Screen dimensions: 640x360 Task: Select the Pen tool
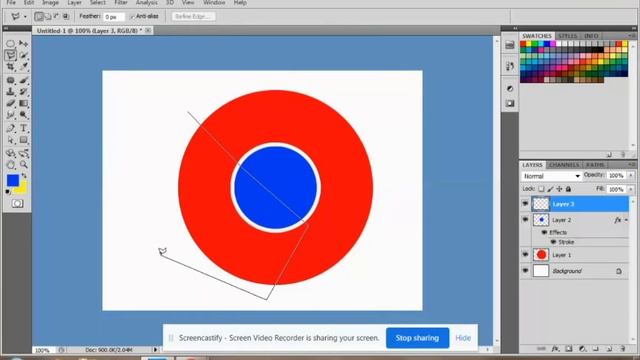pos(11,128)
